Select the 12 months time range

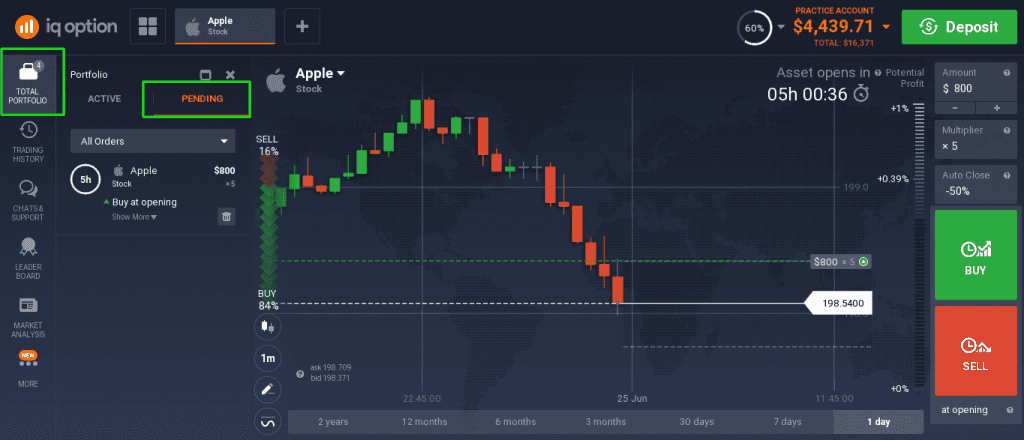pyautogui.click(x=424, y=422)
